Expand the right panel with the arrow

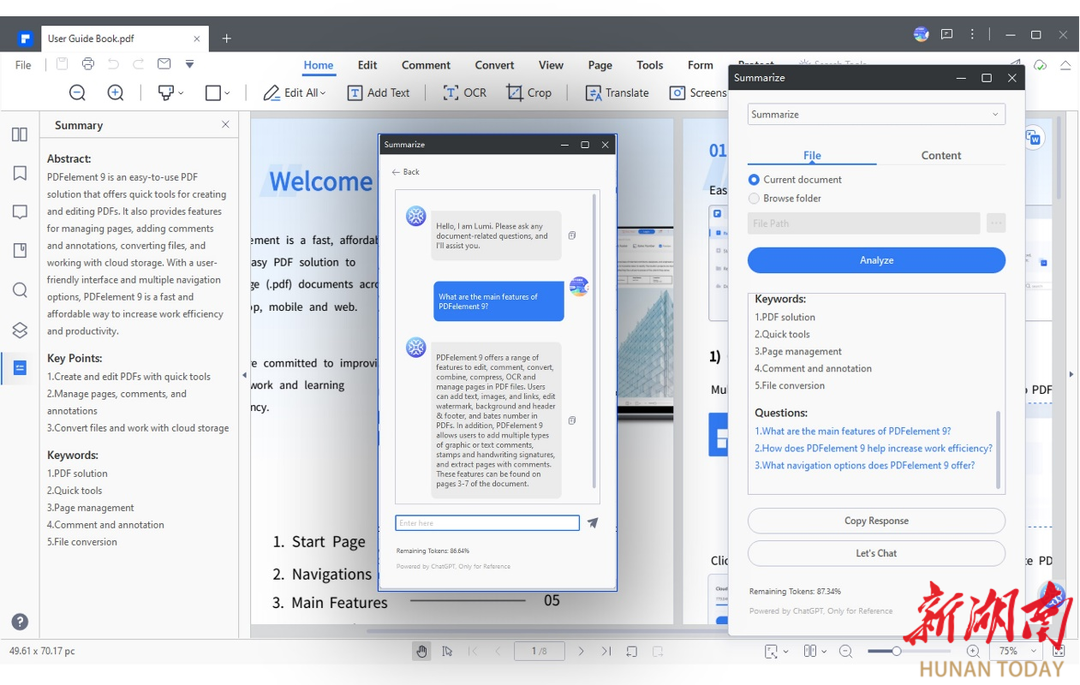1071,375
